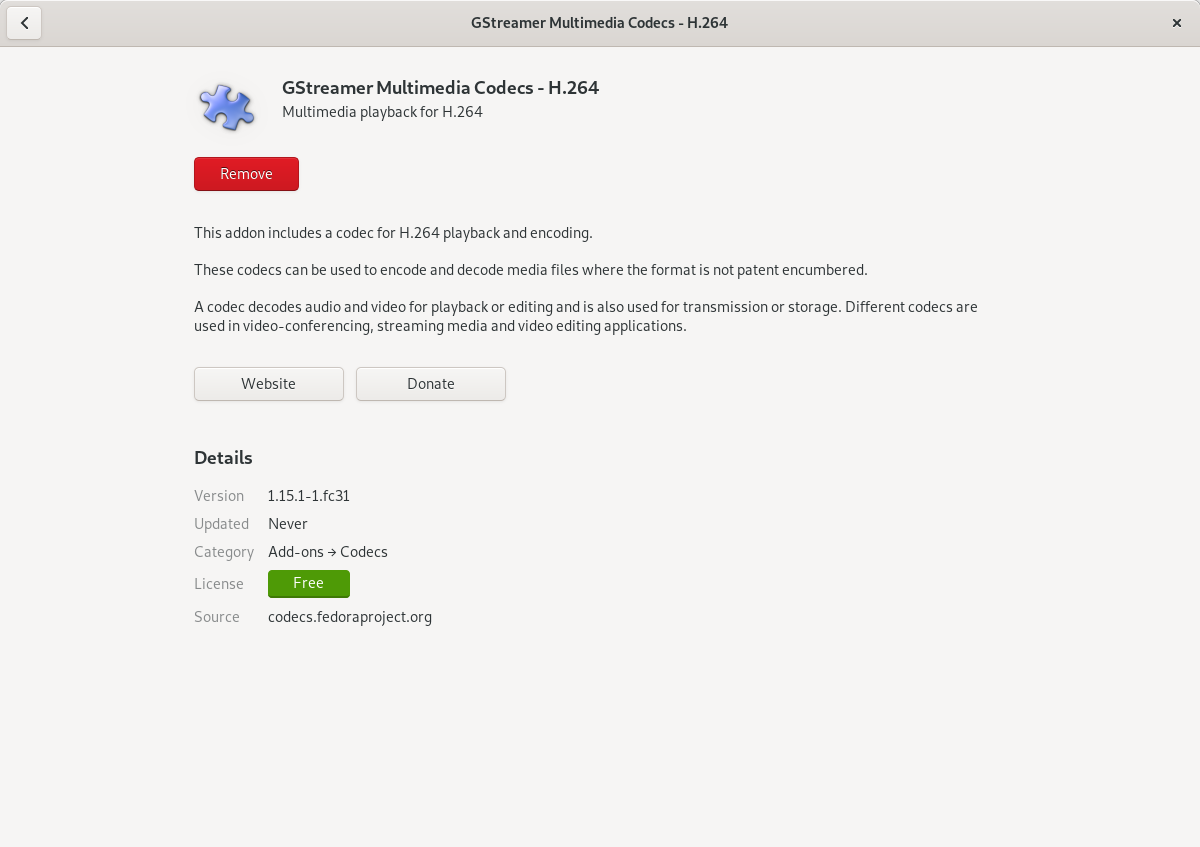This screenshot has height=847, width=1200.
Task: Click the Updated value 'Never'
Action: pos(288,524)
